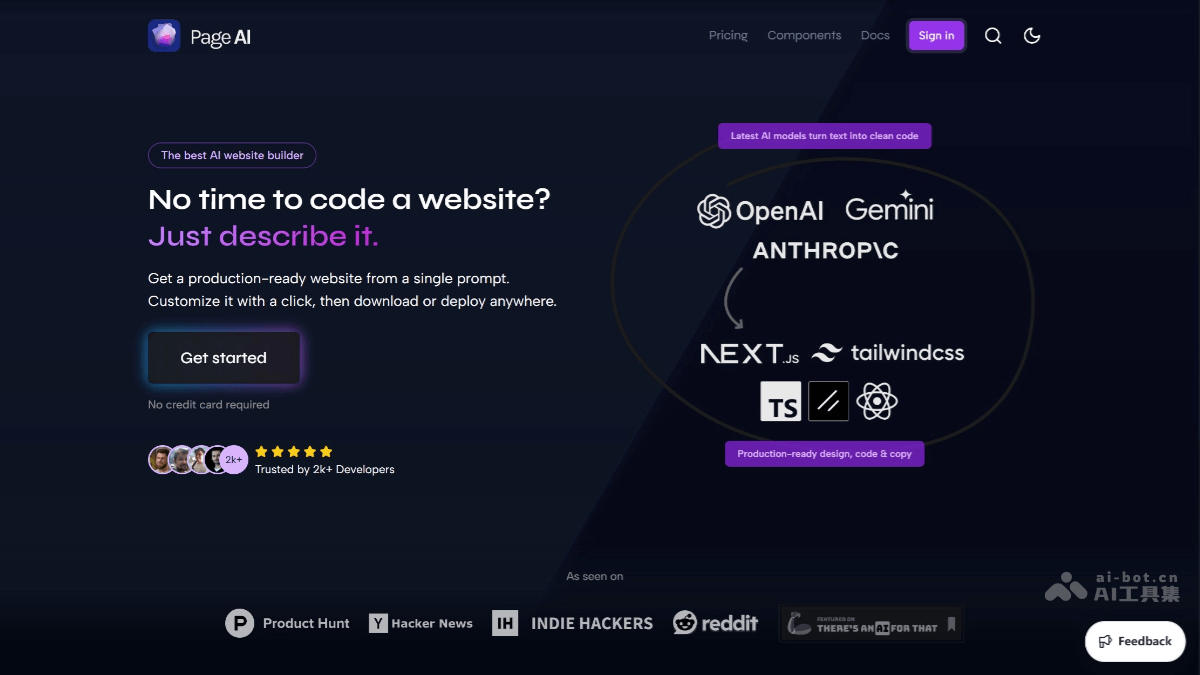The width and height of the screenshot is (1200, 675).
Task: Select the Next.js logo
Action: (749, 352)
